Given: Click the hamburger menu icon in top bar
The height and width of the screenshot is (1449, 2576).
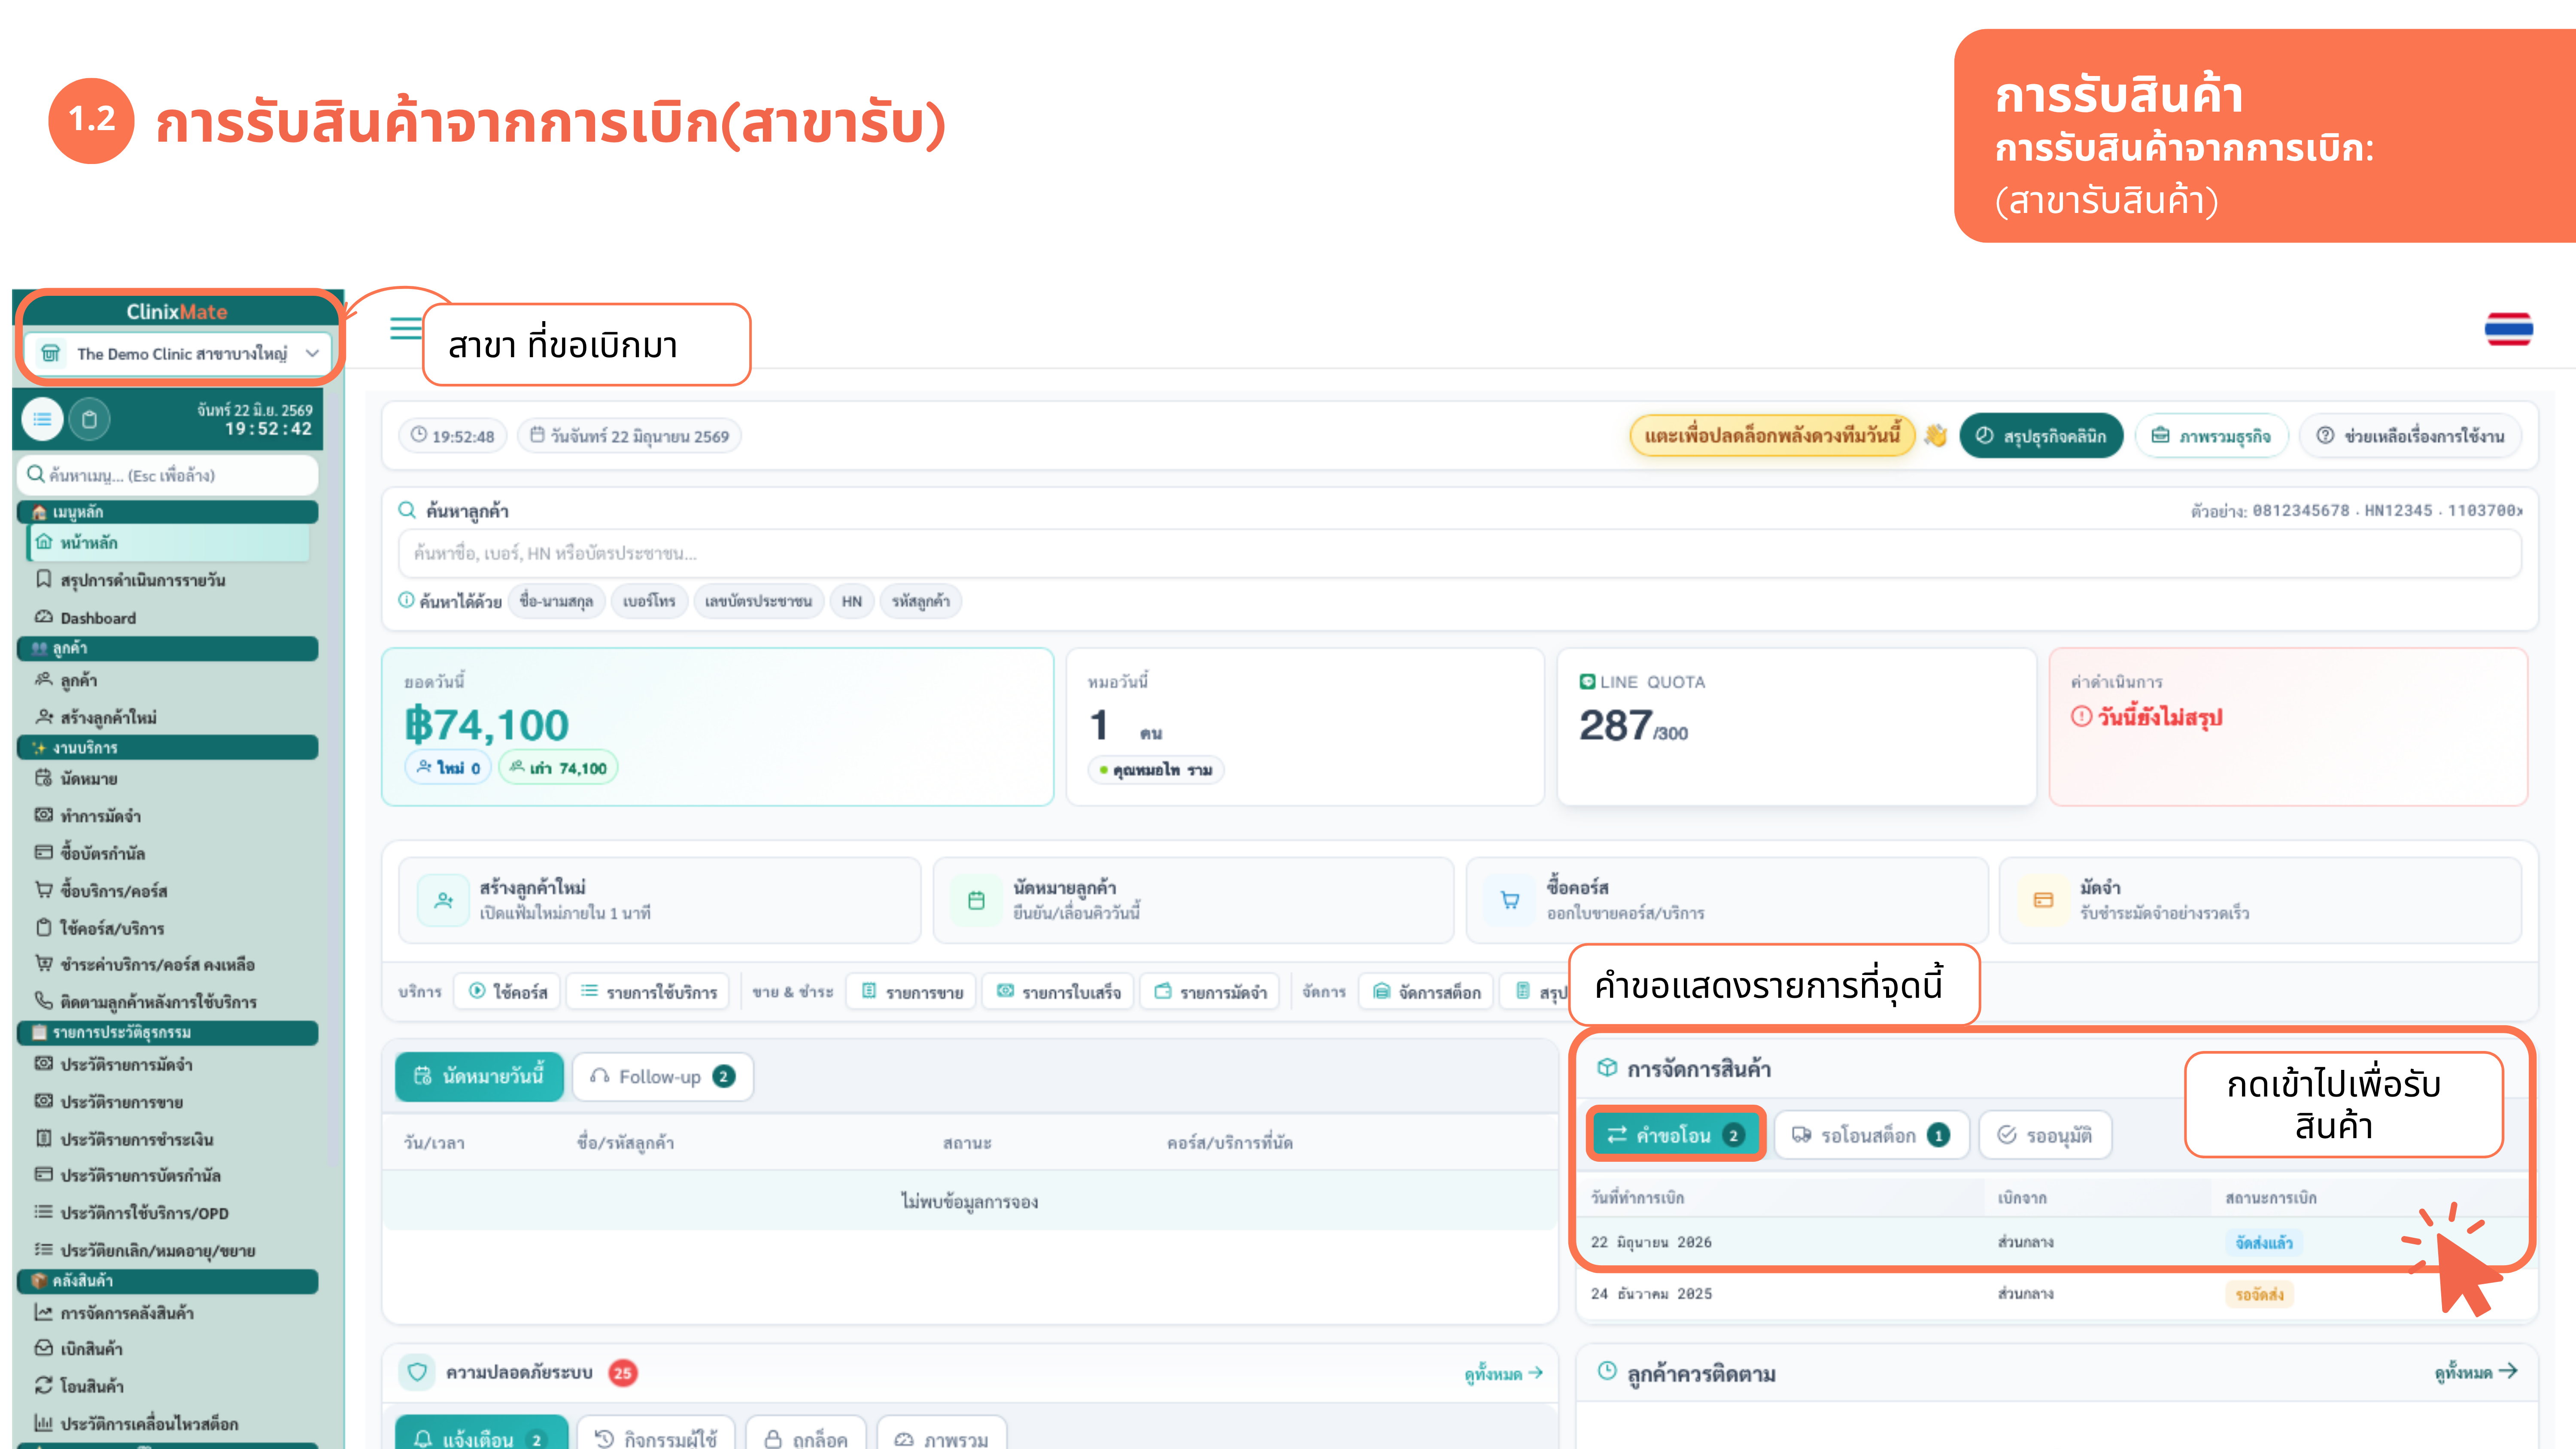Looking at the screenshot, I should (405, 328).
